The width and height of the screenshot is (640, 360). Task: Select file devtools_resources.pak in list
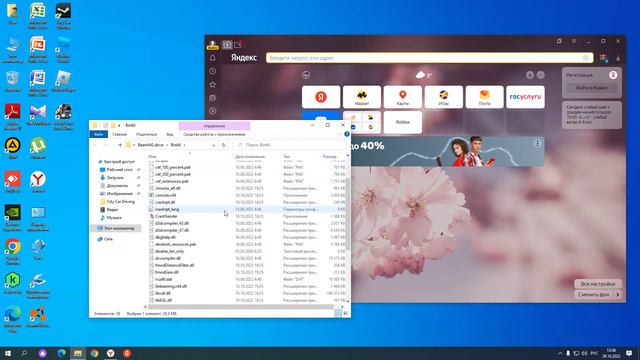point(175,244)
